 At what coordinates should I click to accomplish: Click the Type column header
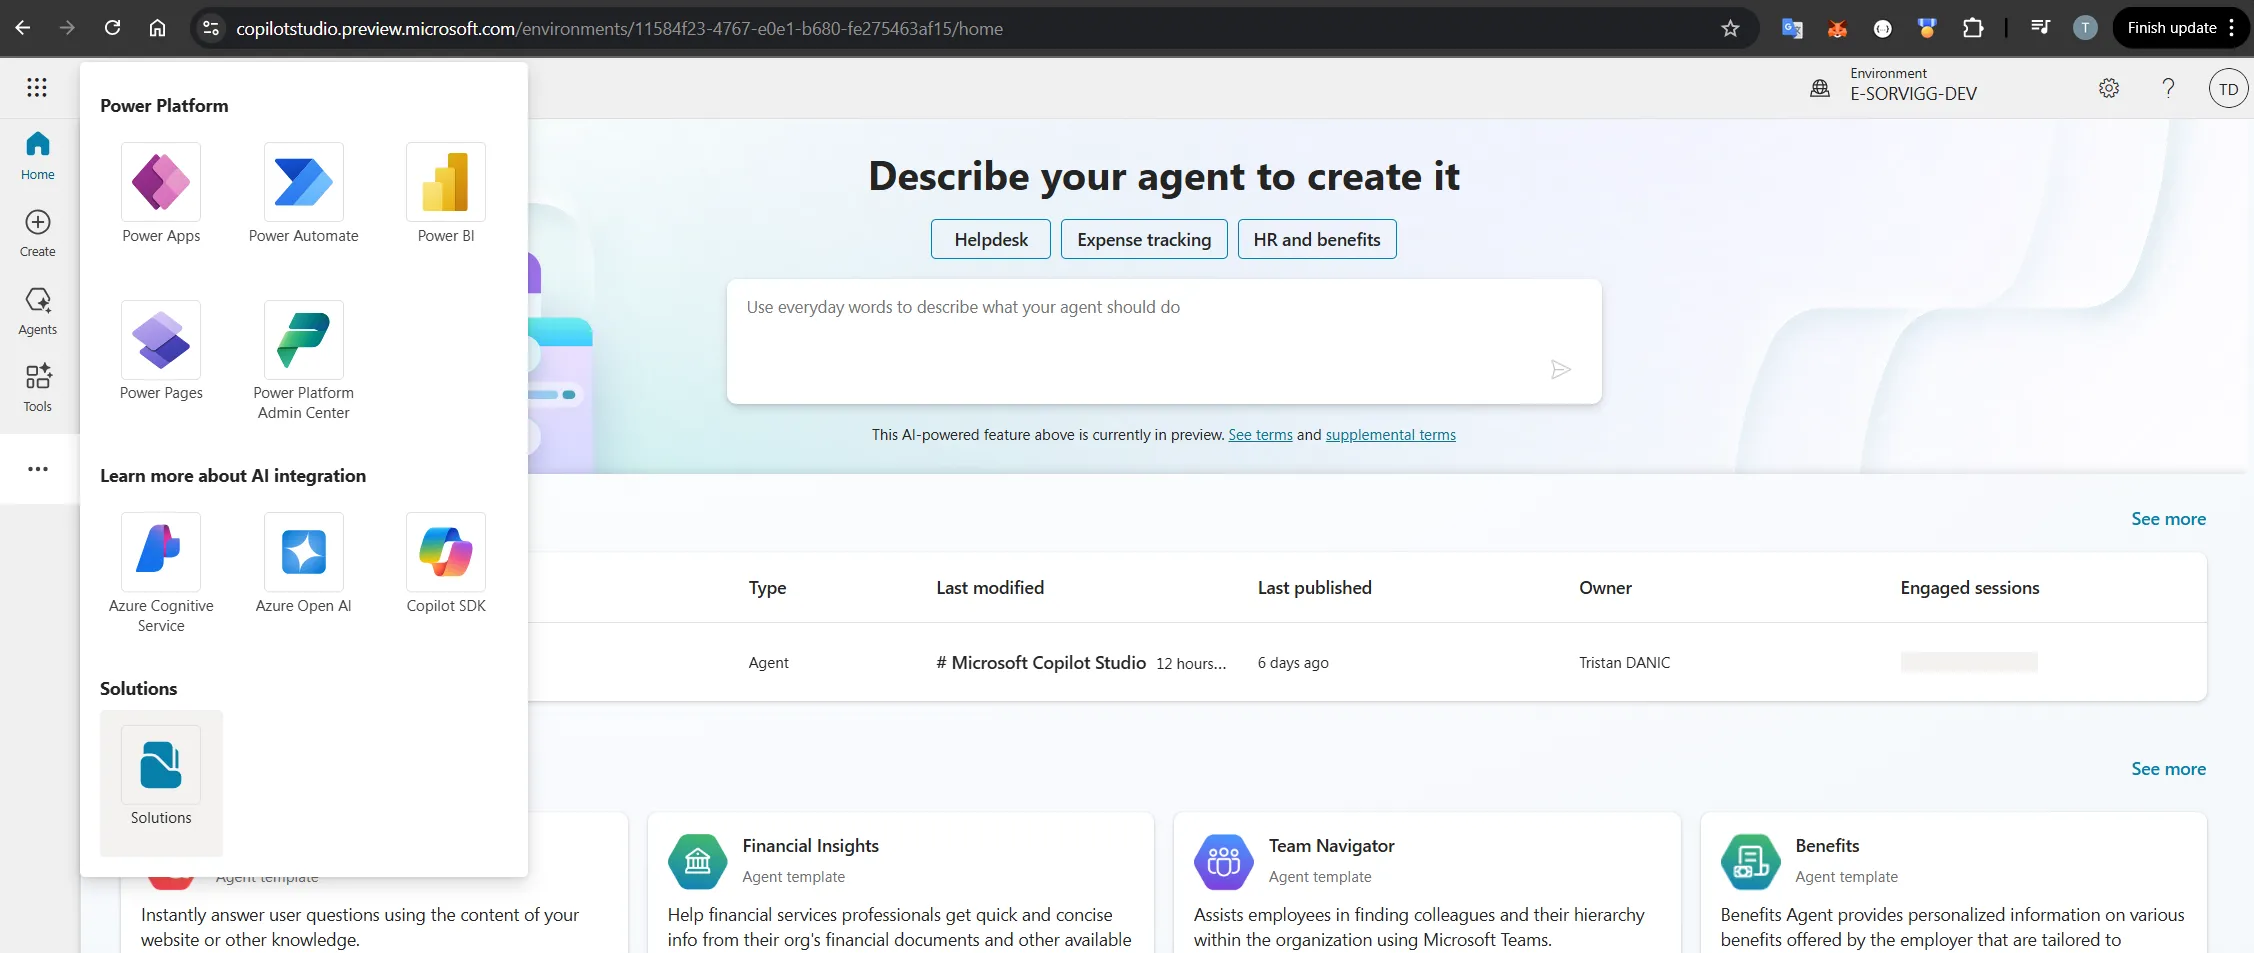(767, 588)
